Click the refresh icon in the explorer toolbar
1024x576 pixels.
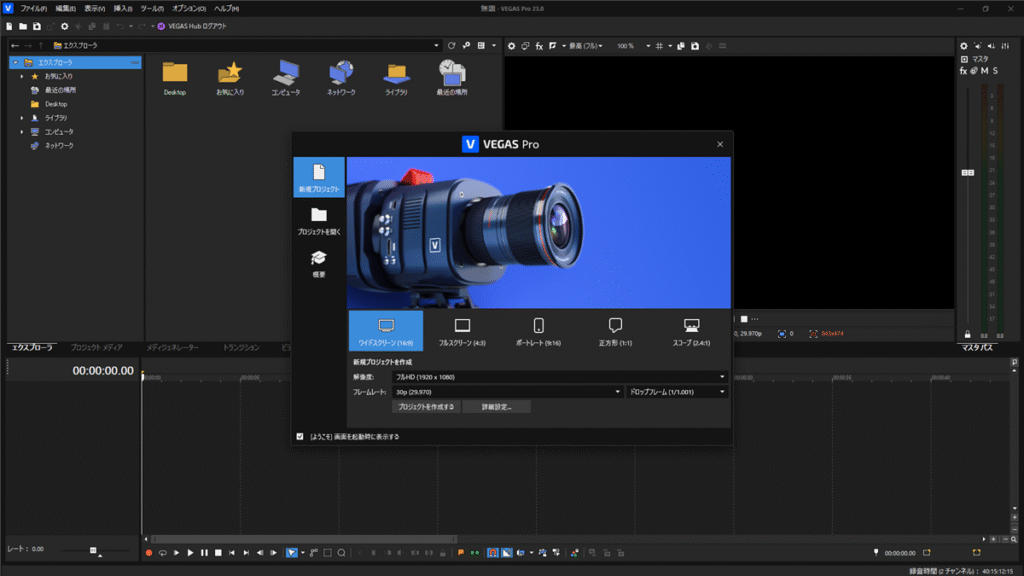click(x=452, y=46)
